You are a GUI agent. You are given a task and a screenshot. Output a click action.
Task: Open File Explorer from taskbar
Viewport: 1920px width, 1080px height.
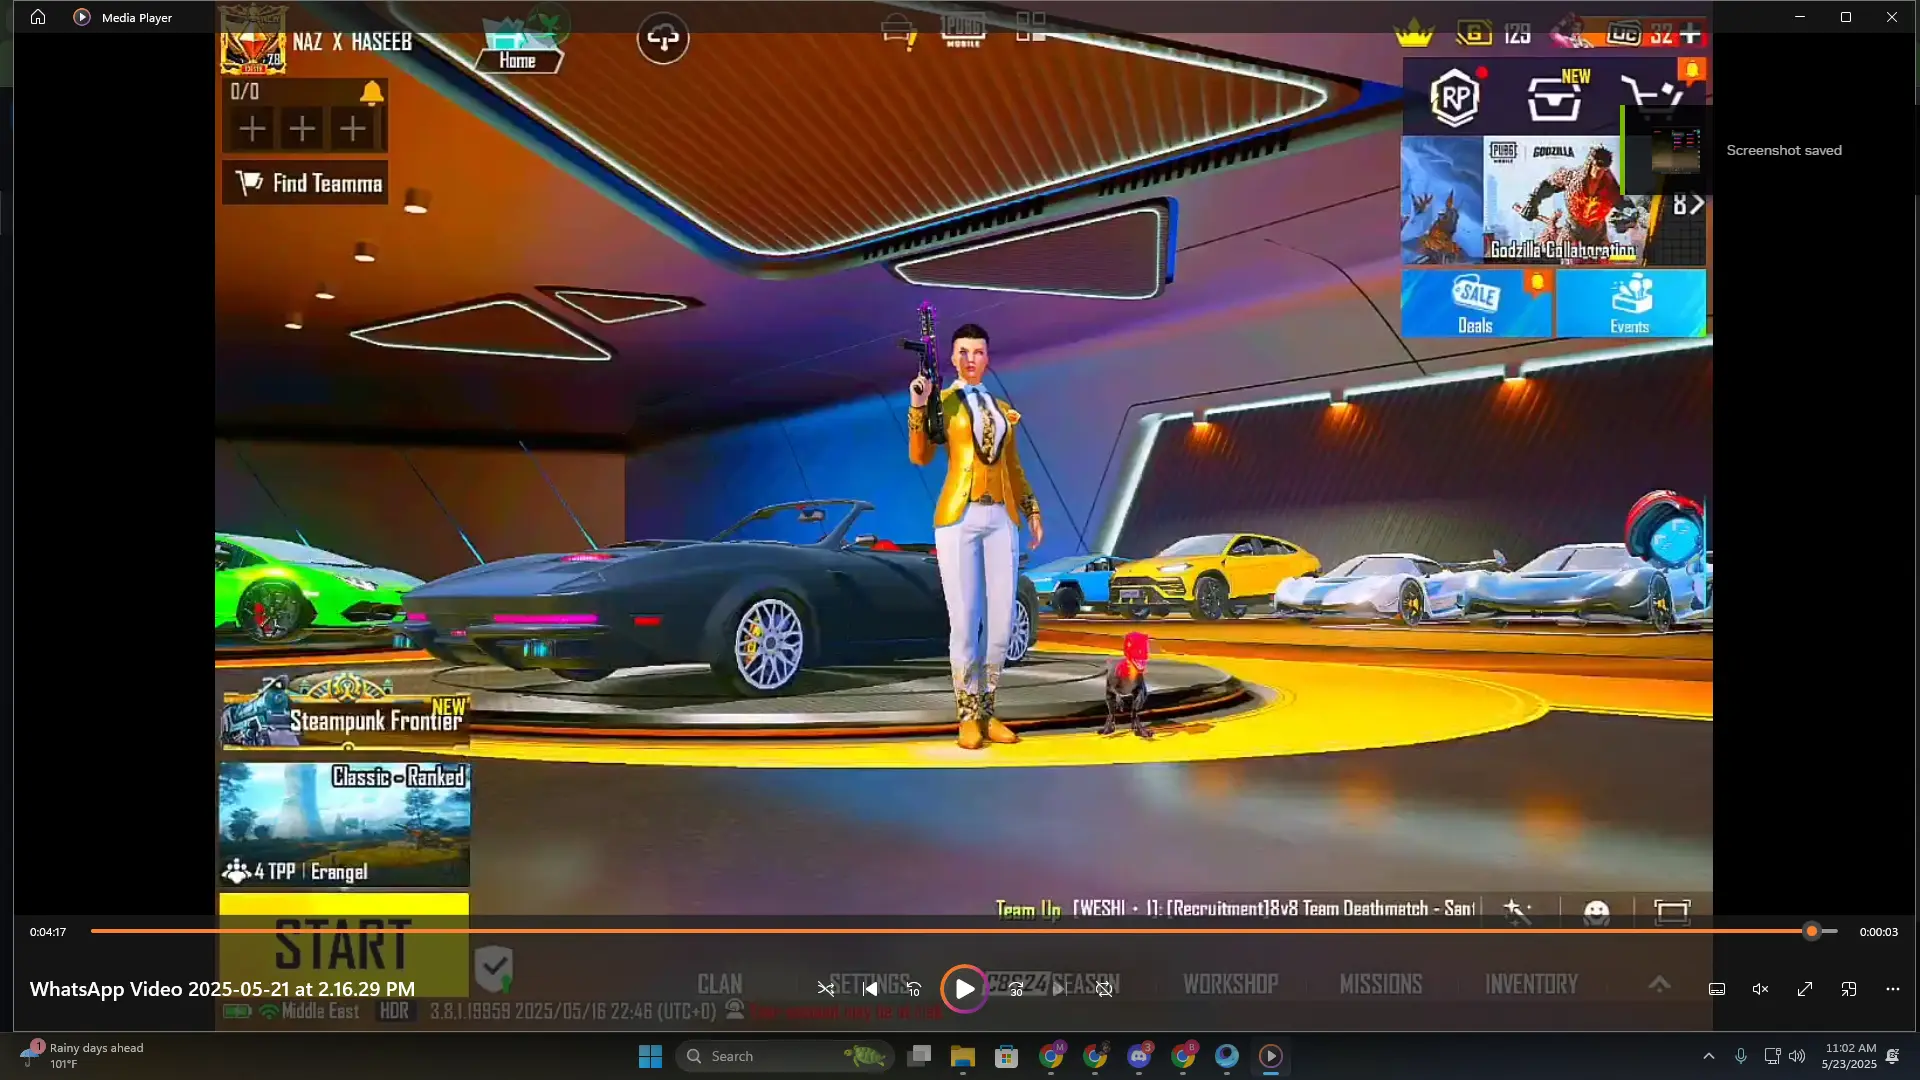click(x=963, y=1056)
